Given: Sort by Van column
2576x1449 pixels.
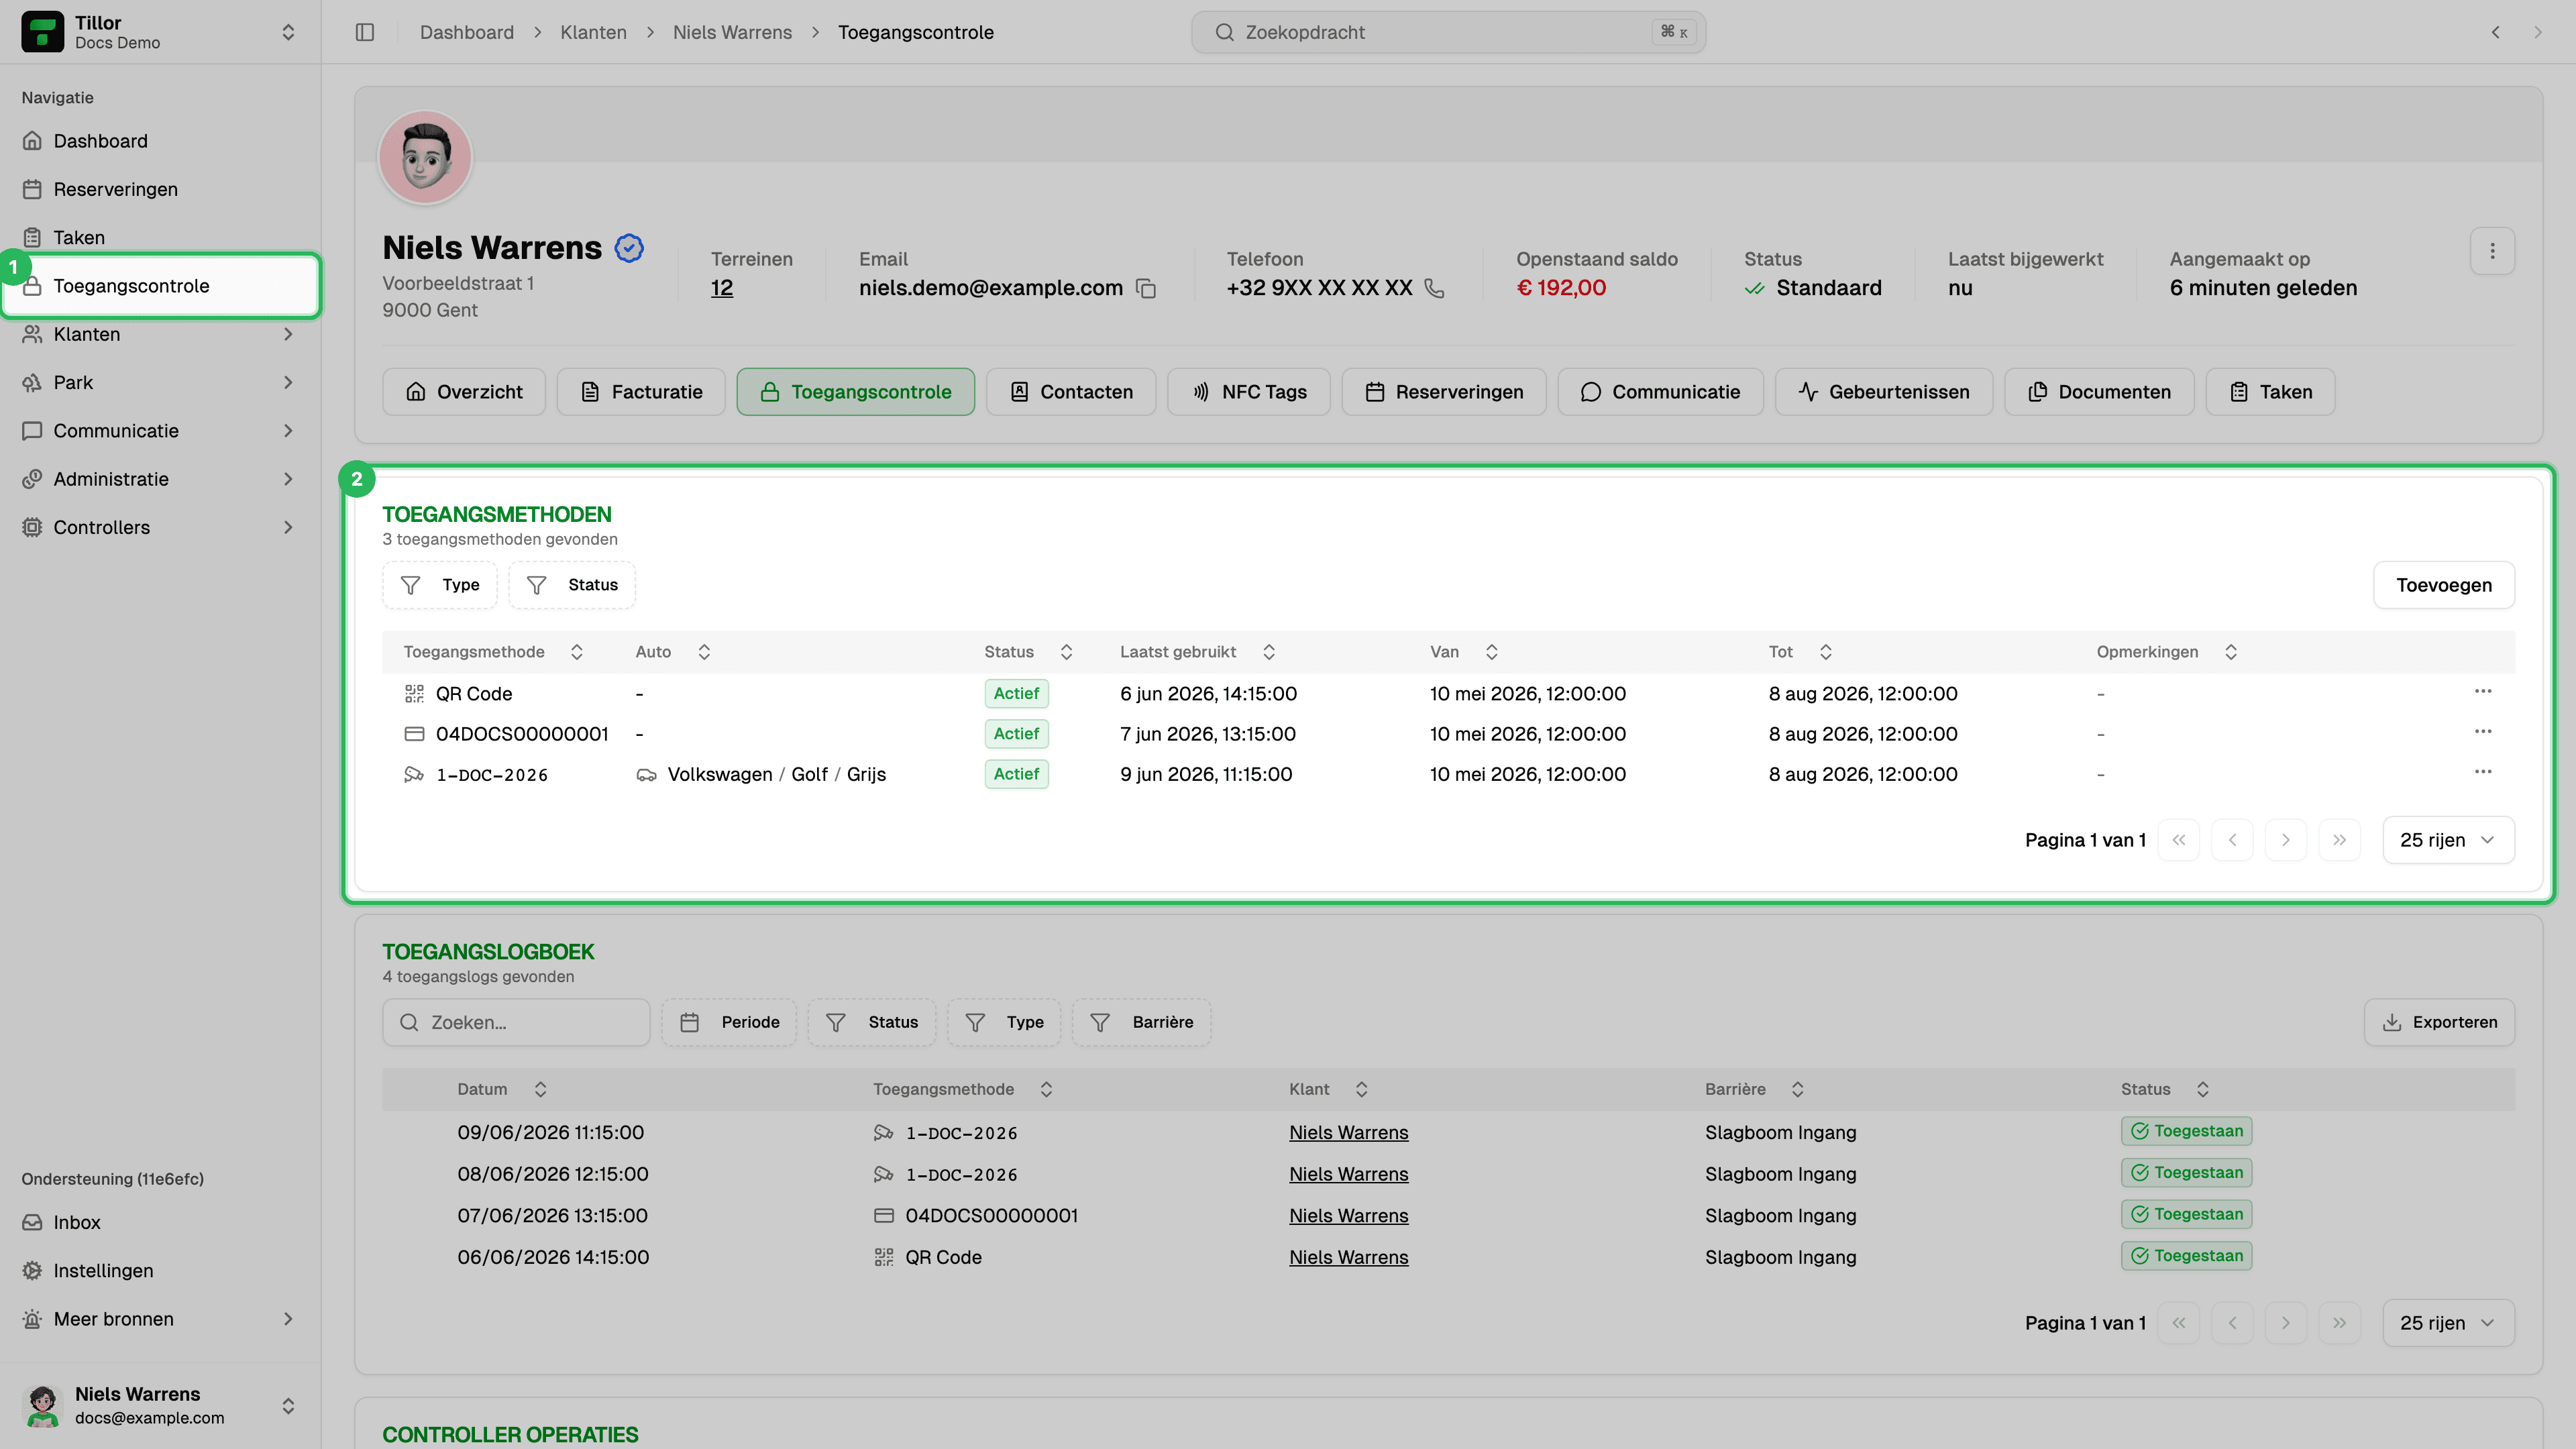Looking at the screenshot, I should coord(1491,652).
